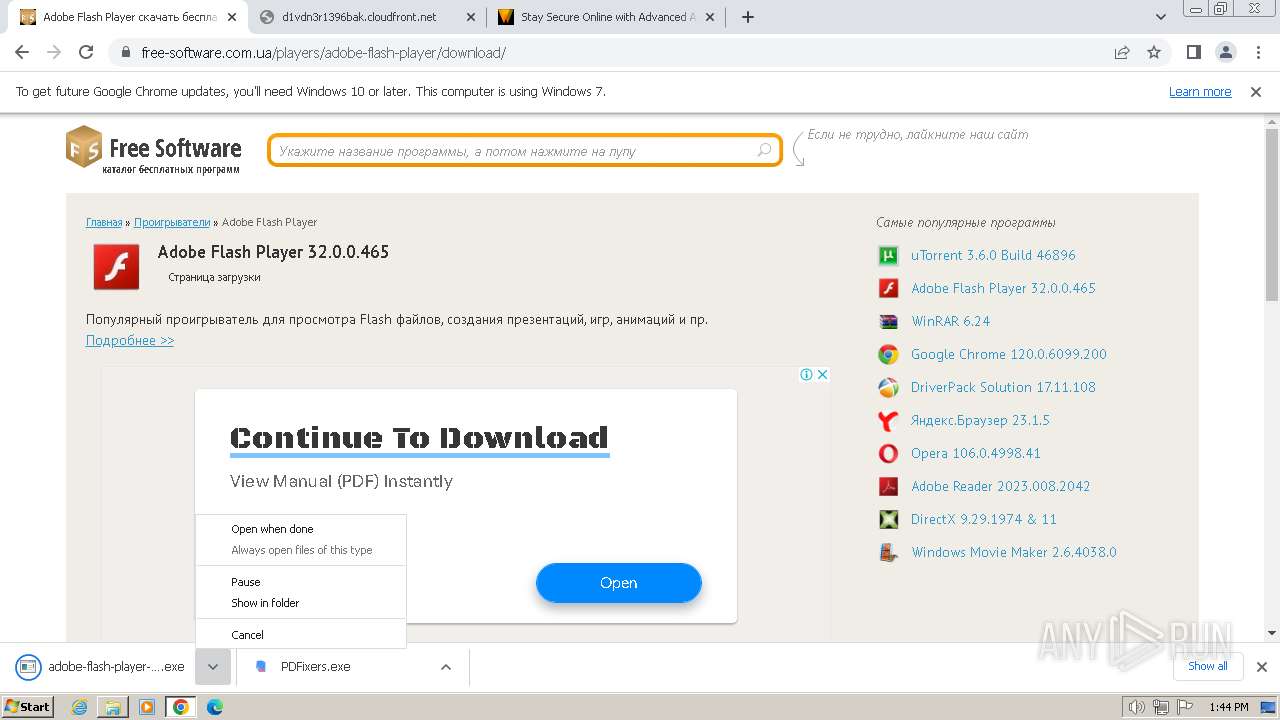Screen dimensions: 1280x720
Task: Click the Yandex Browser icon in the list
Action: pyautogui.click(x=888, y=420)
